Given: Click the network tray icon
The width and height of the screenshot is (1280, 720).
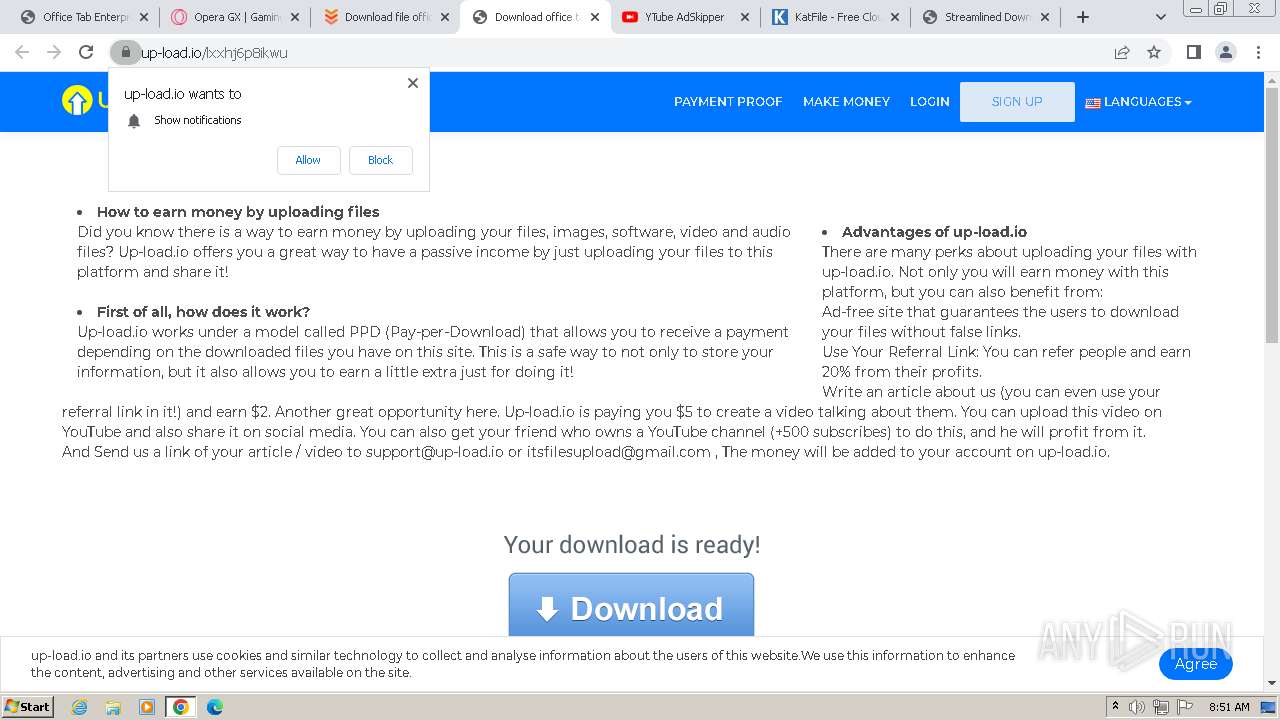Looking at the screenshot, I should coord(1161,707).
